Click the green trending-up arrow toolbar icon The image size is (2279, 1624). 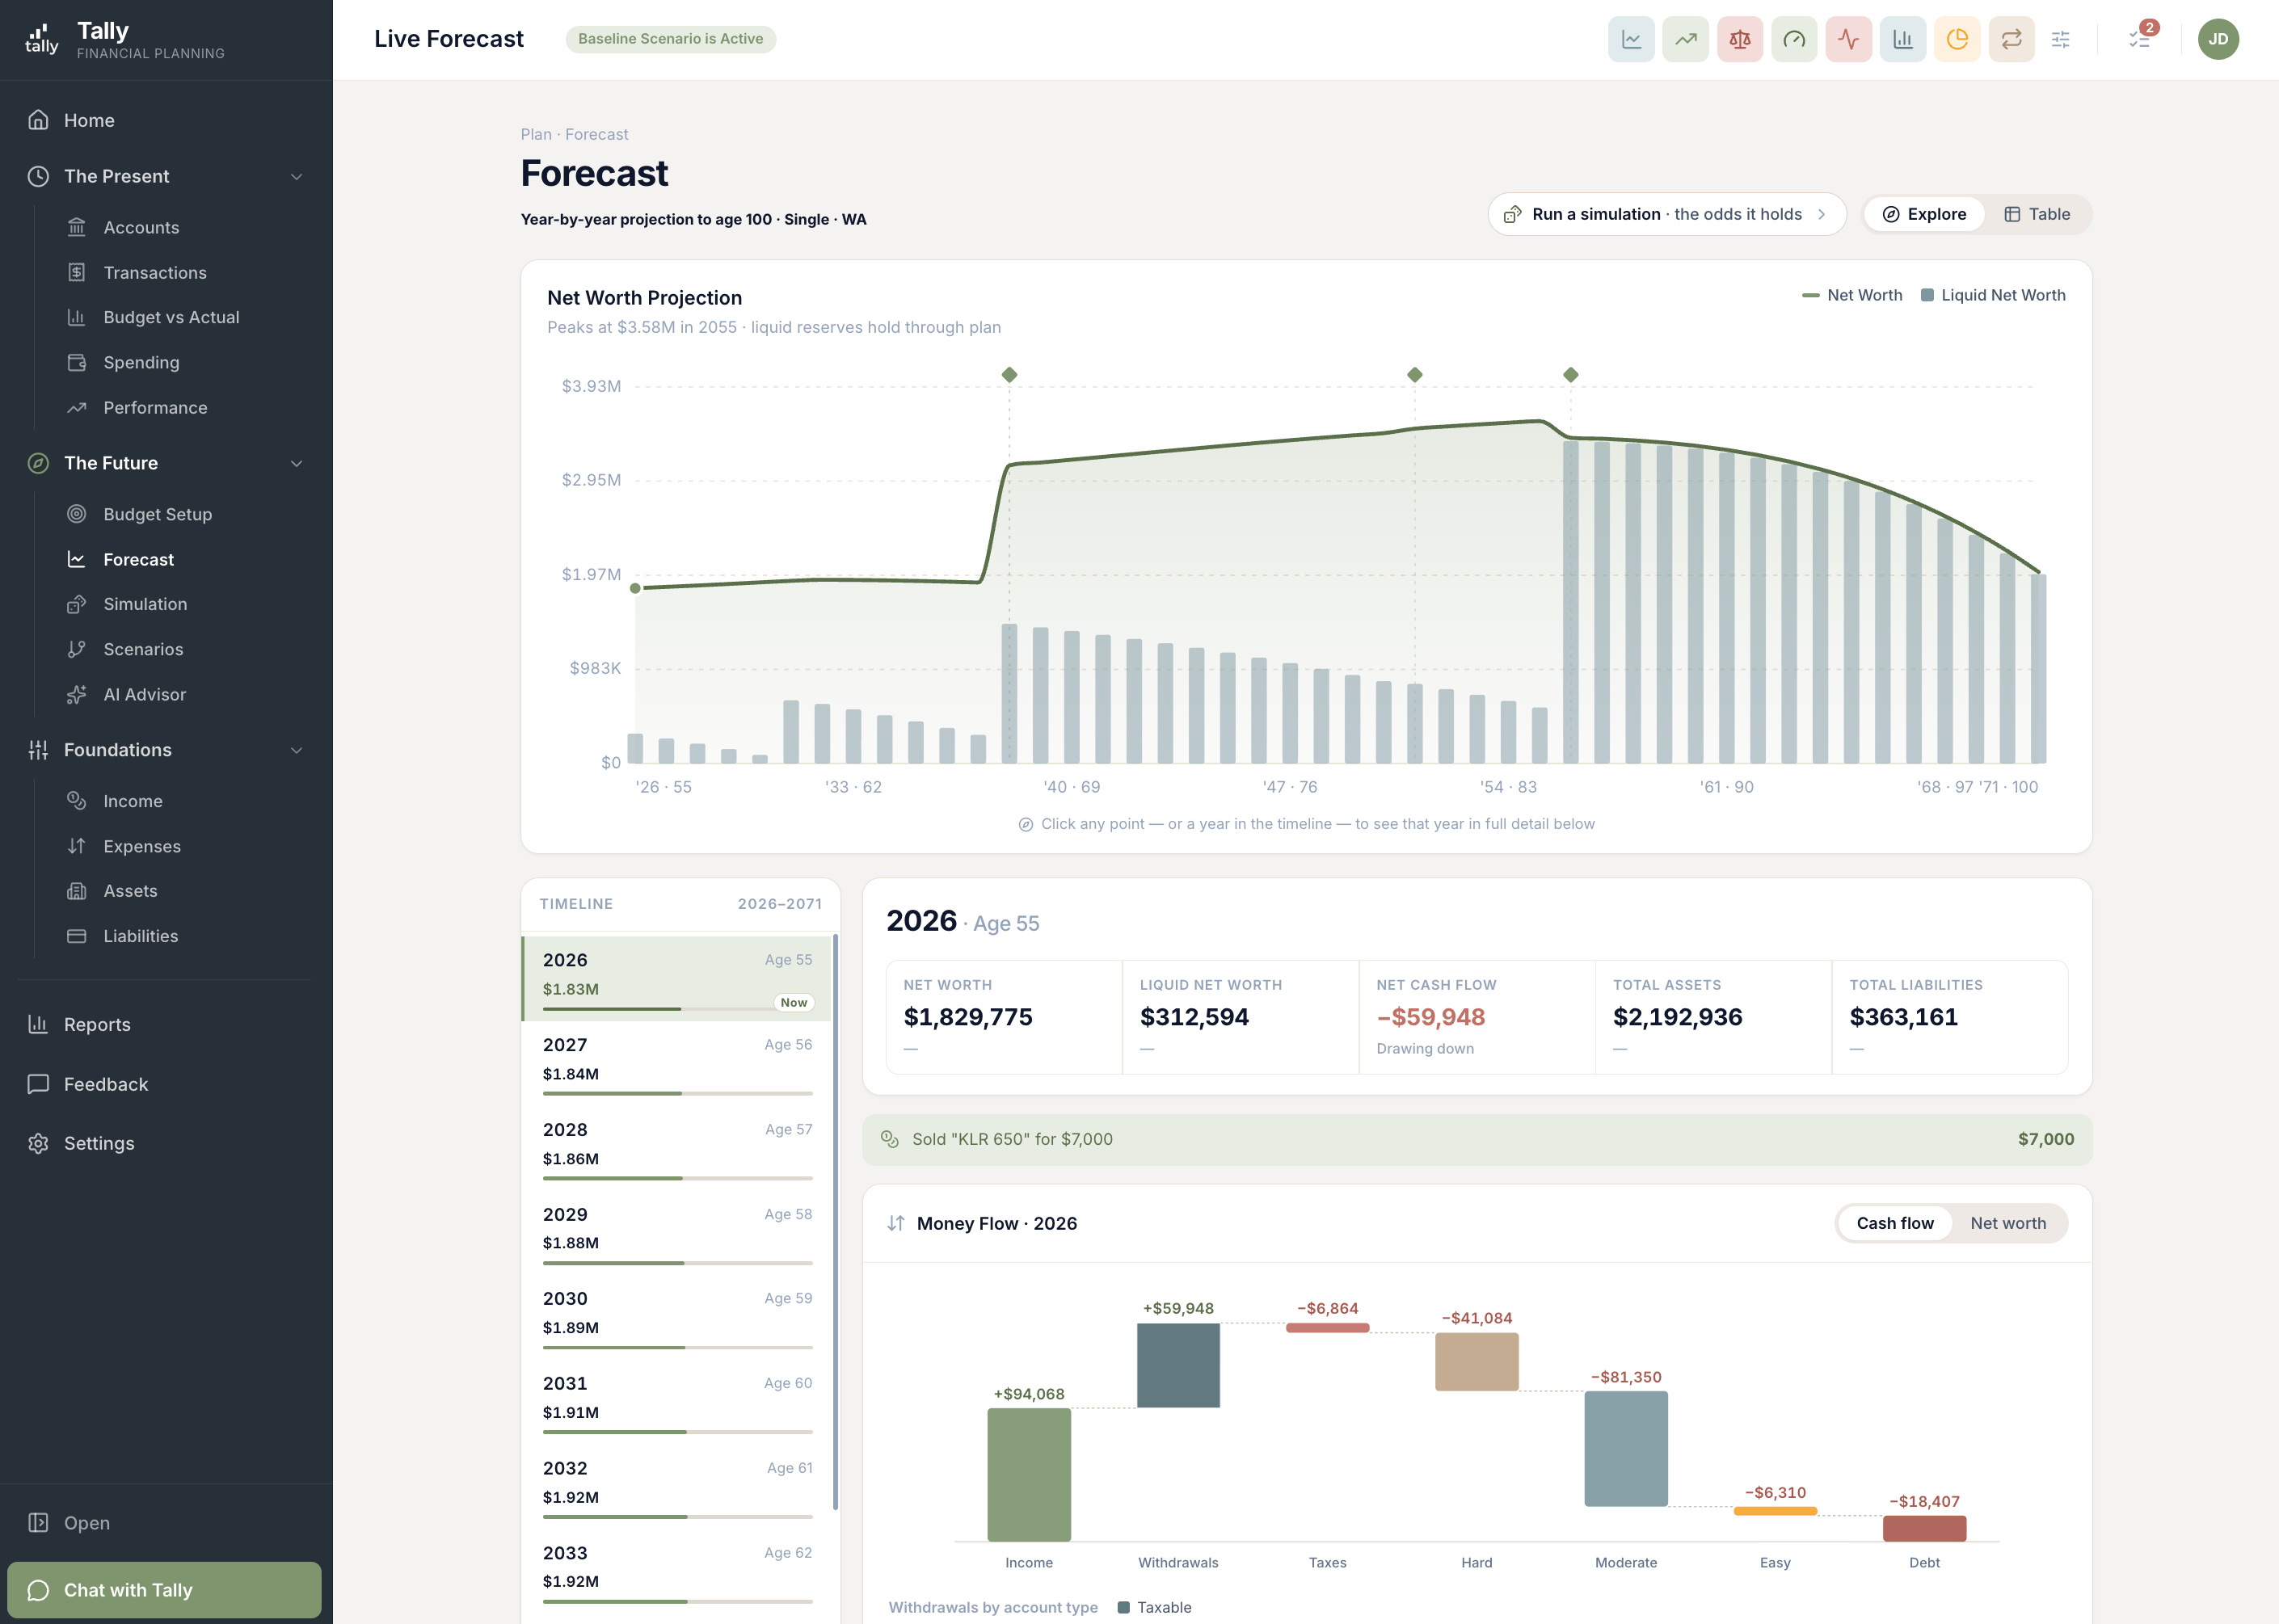click(1686, 39)
